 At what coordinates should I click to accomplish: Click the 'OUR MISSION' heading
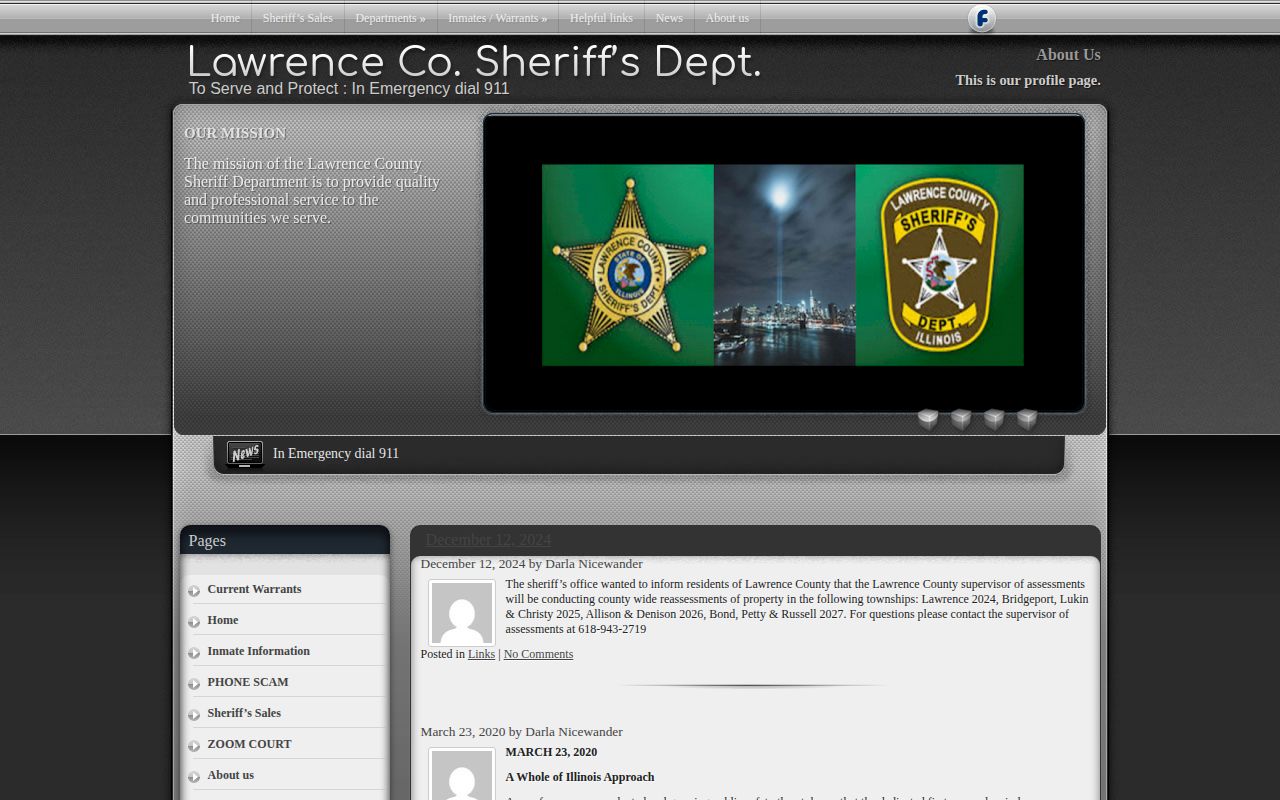[x=235, y=133]
